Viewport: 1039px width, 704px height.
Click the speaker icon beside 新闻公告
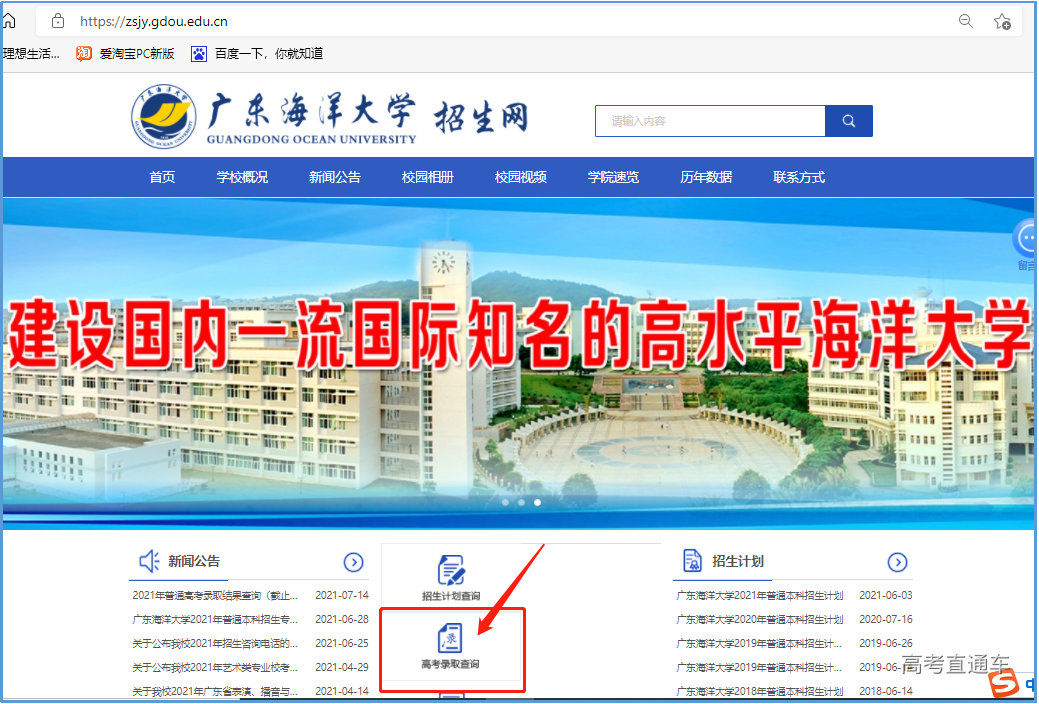pyautogui.click(x=148, y=562)
